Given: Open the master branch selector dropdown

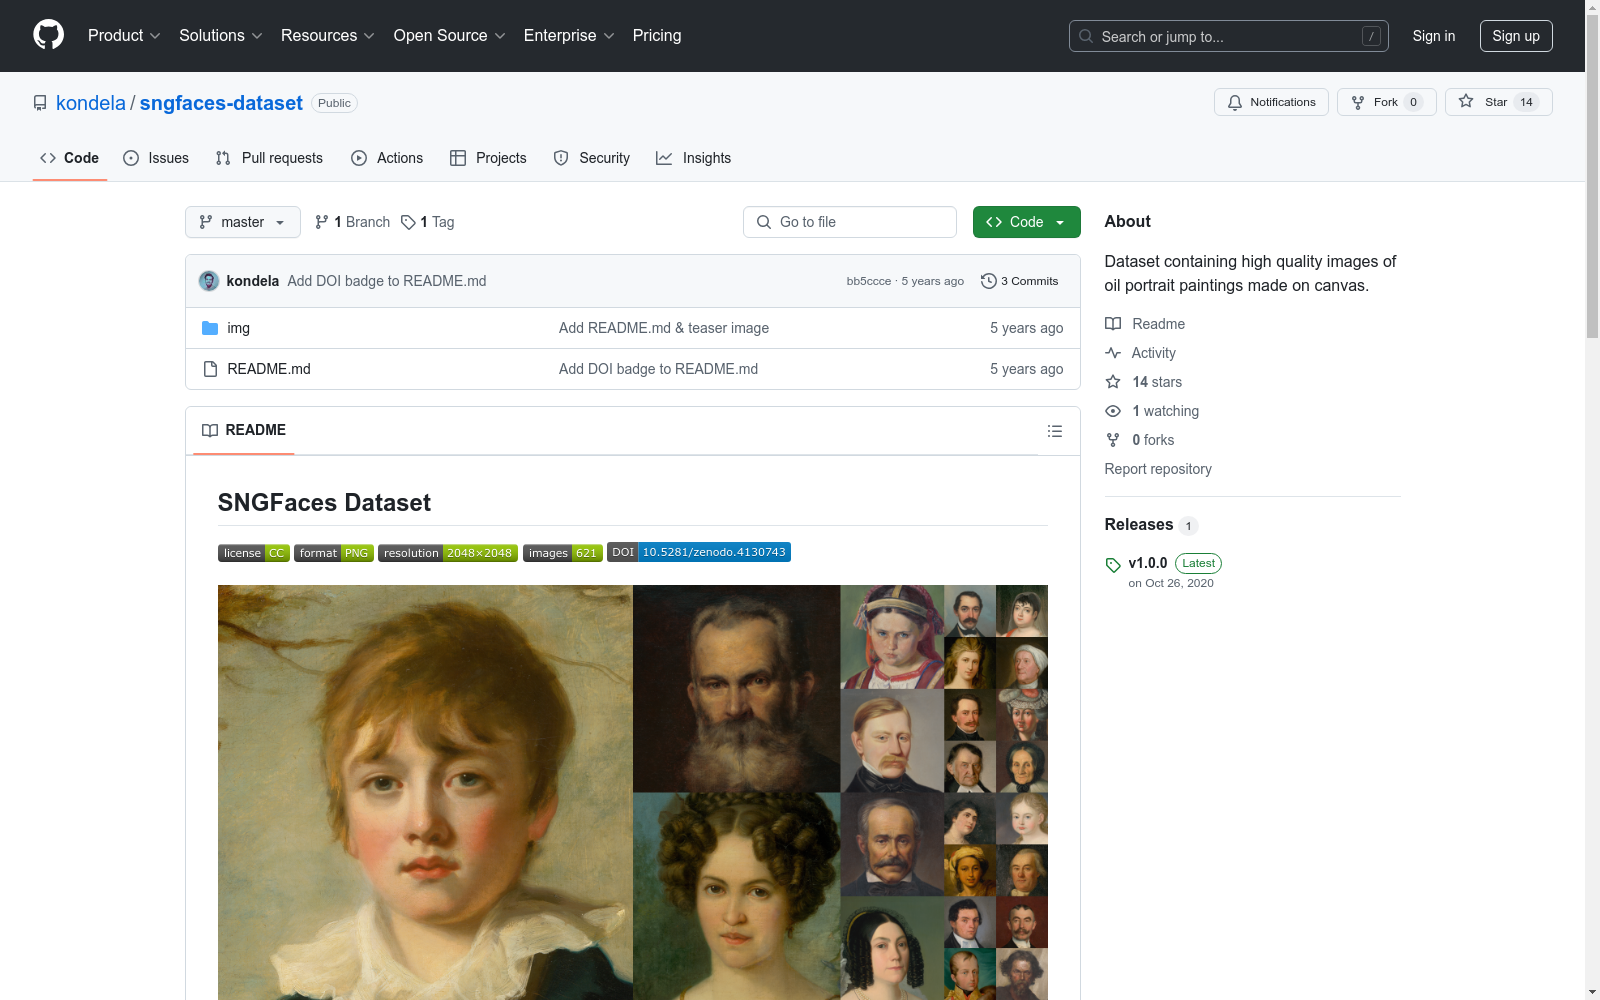Looking at the screenshot, I should tap(243, 222).
